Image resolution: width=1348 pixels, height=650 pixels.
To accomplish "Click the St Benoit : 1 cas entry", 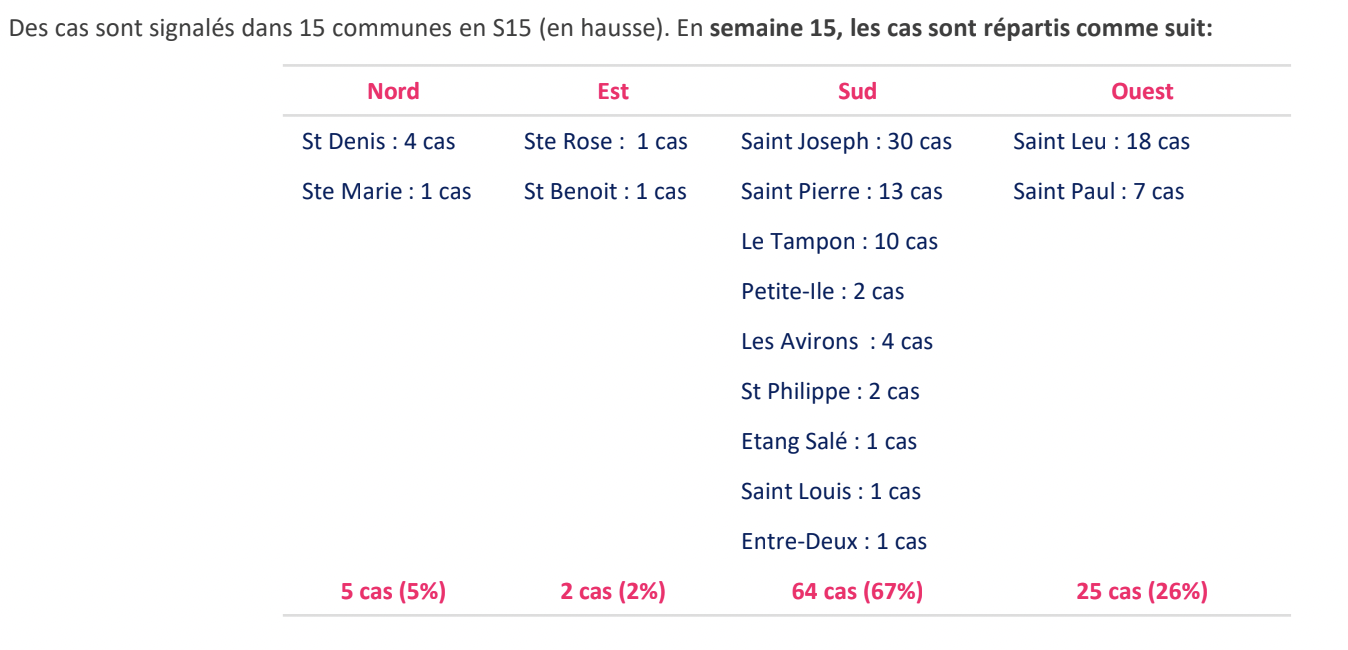I will pos(605,192).
